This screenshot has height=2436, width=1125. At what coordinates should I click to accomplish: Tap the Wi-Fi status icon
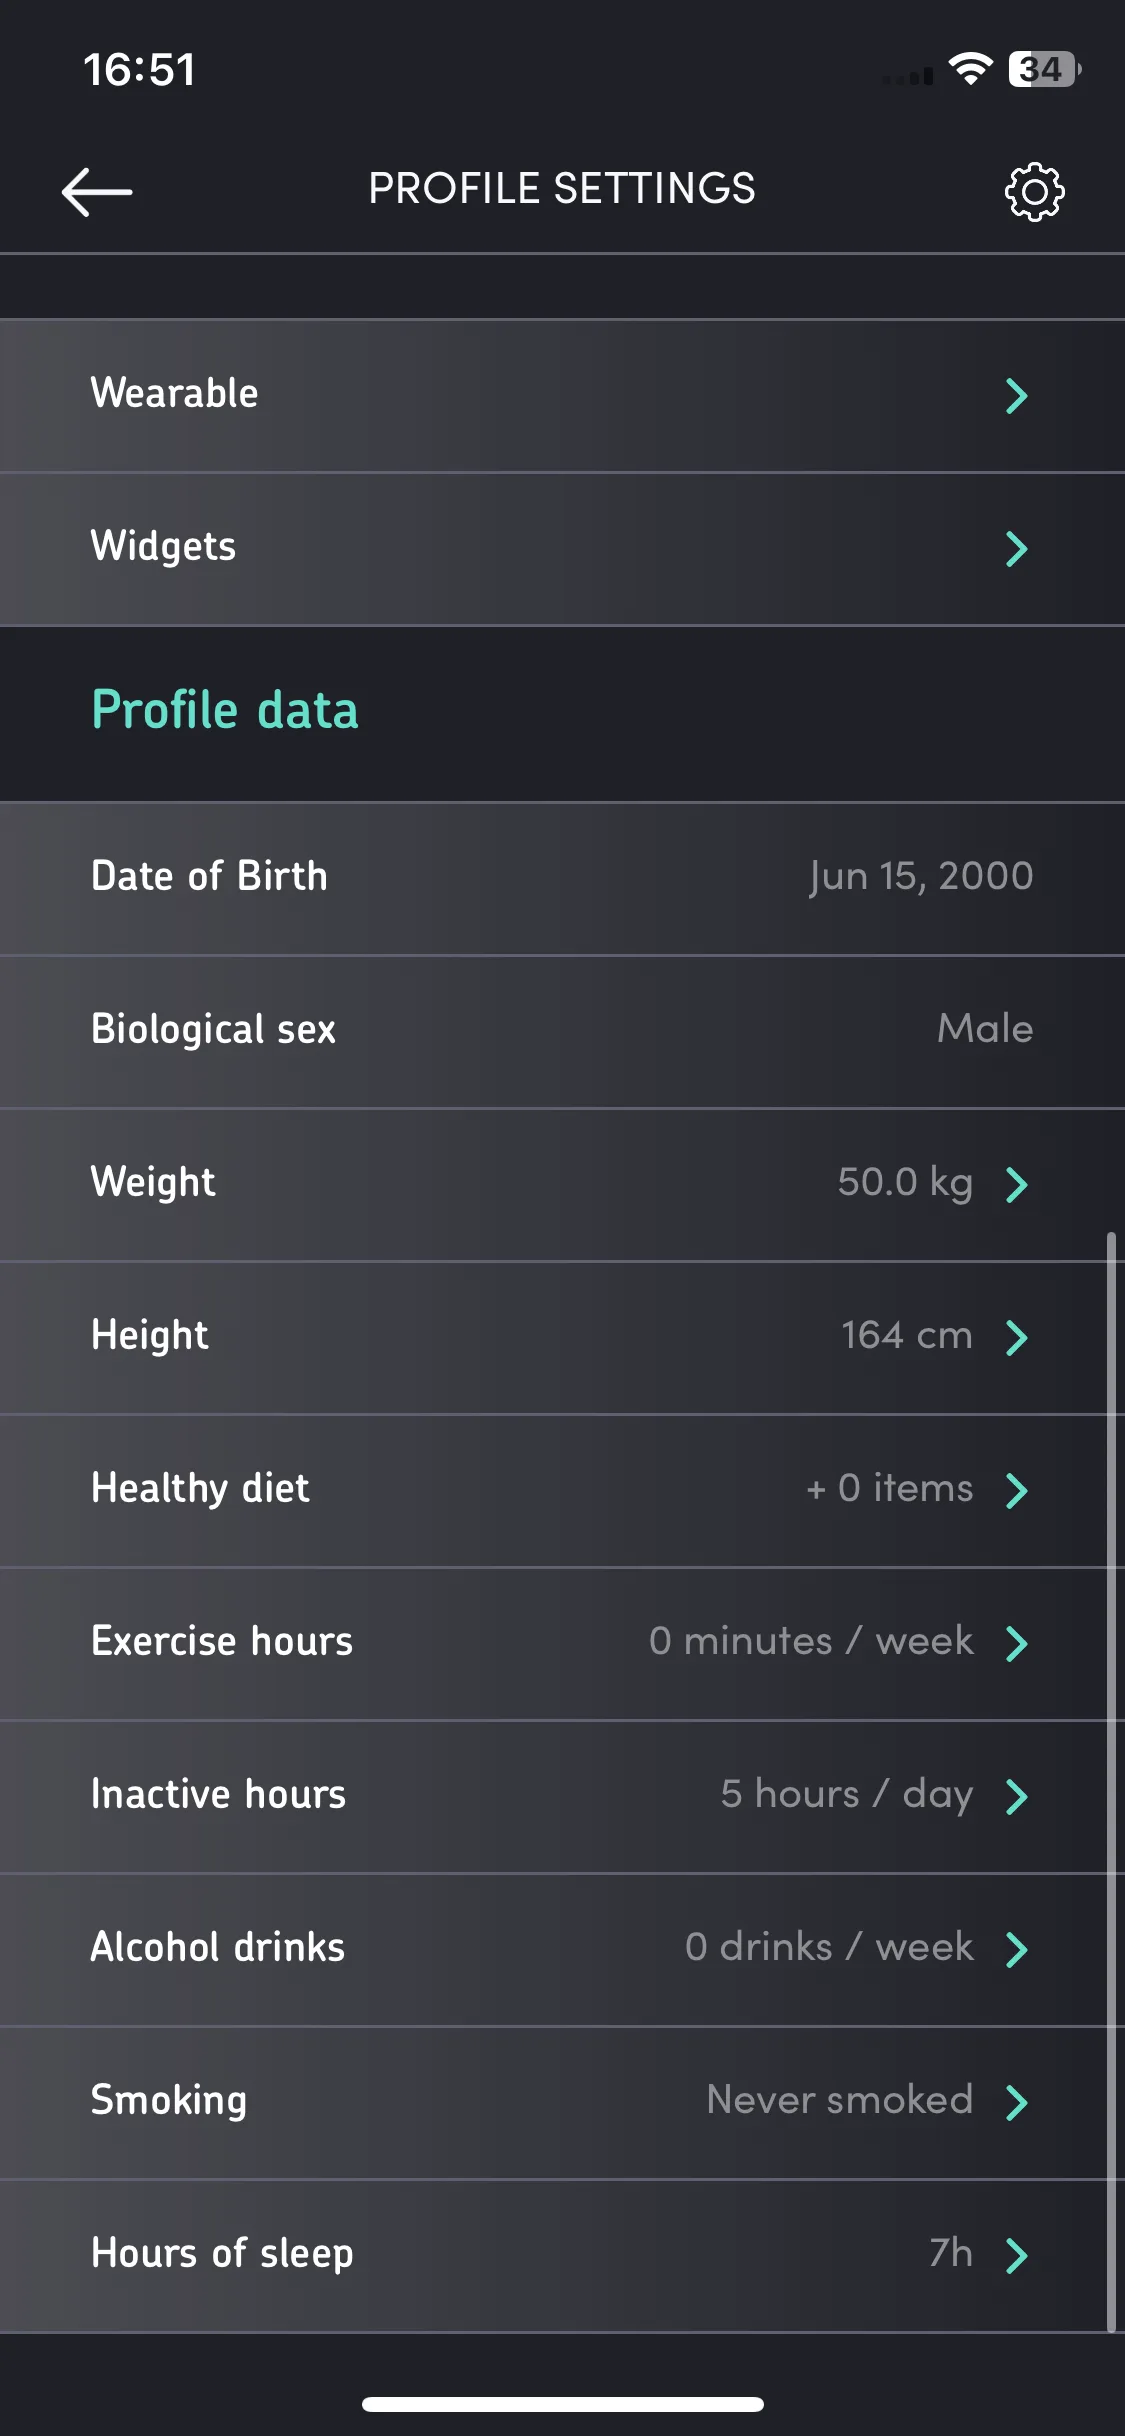970,69
